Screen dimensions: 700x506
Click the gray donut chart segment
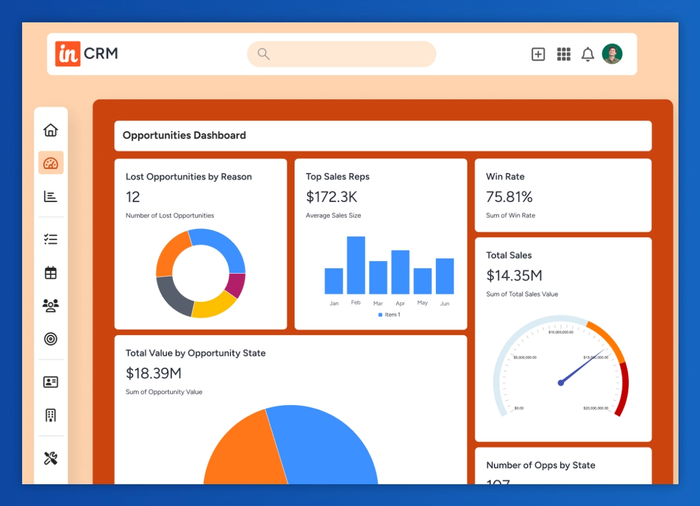[172, 296]
